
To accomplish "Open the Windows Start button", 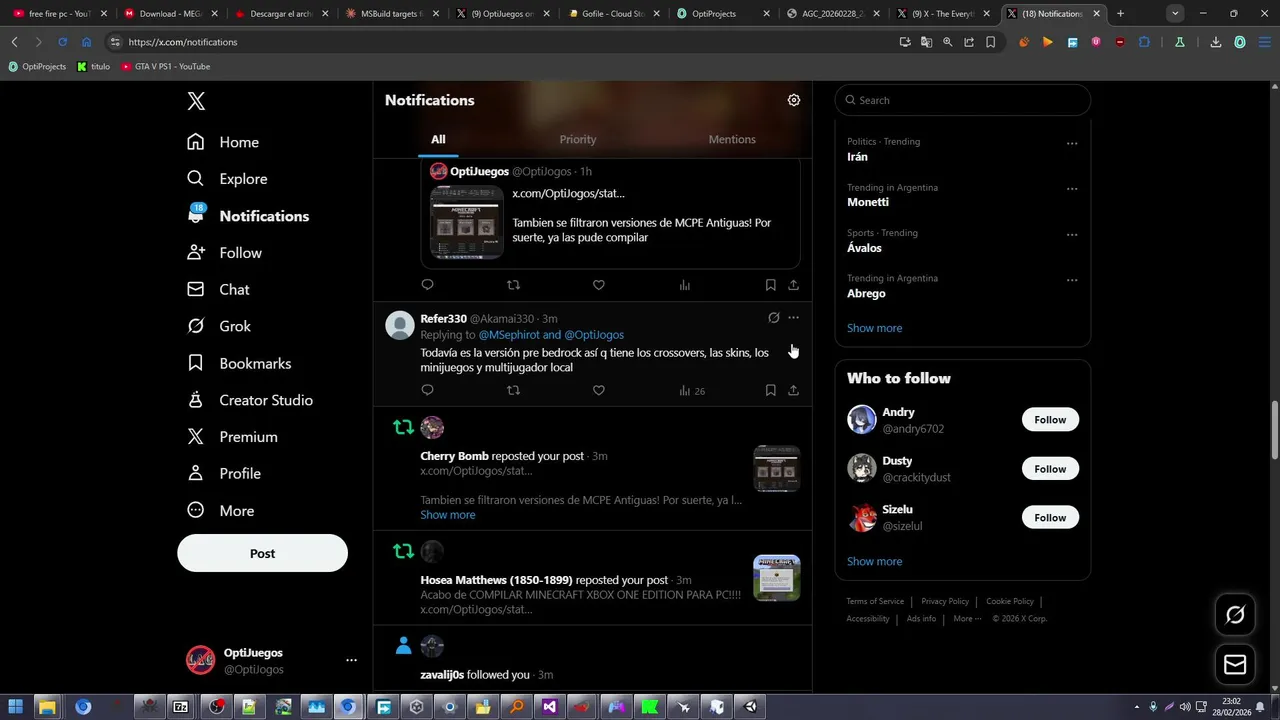I will (16, 707).
